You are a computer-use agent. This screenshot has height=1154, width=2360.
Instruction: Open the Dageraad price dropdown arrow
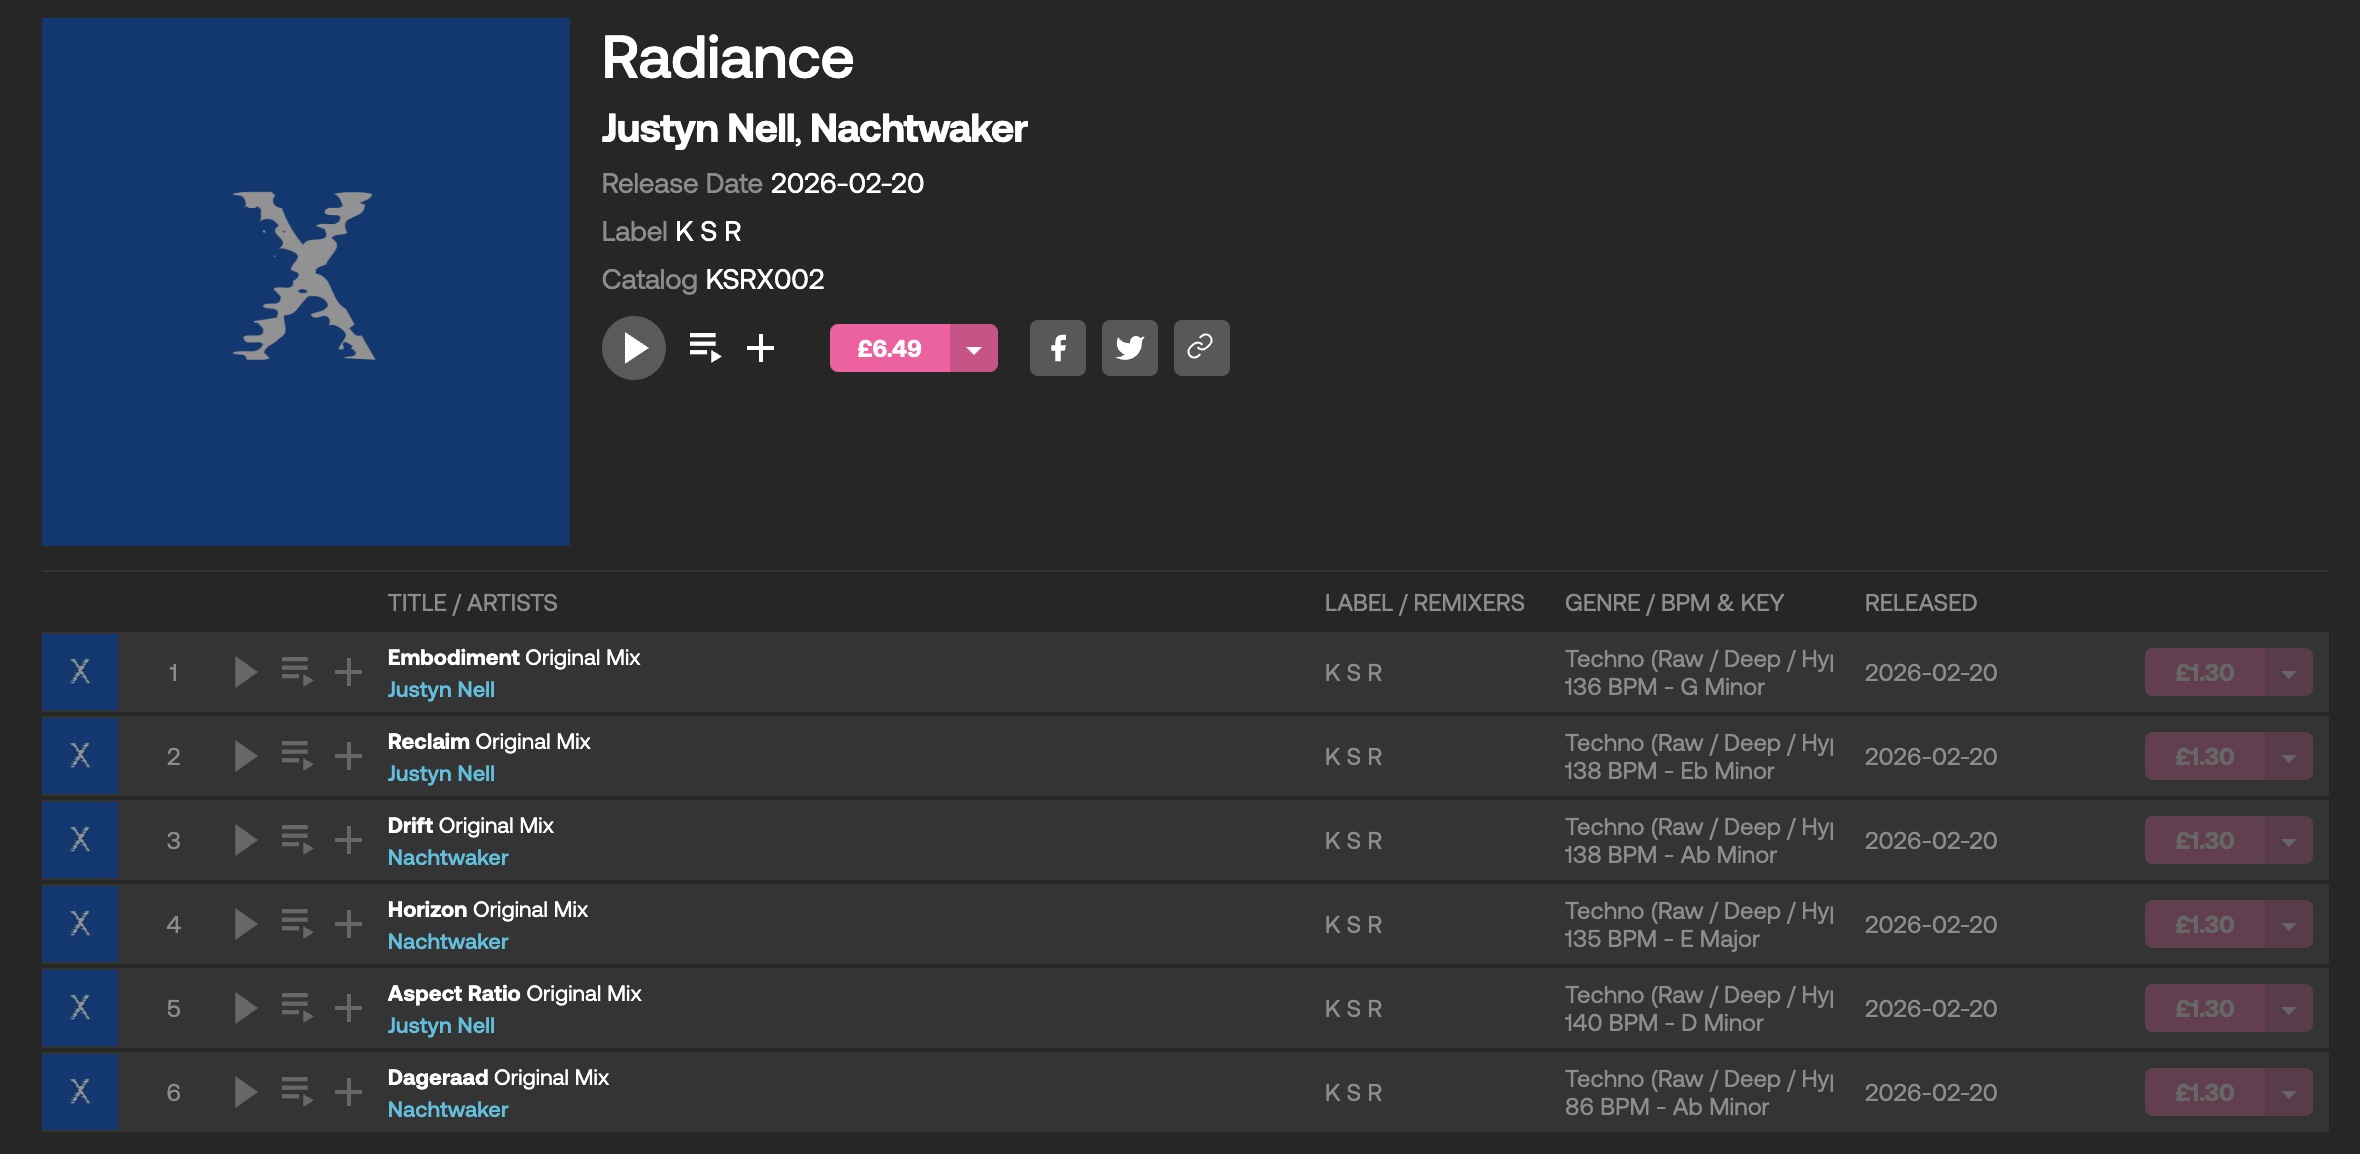click(x=2288, y=1092)
